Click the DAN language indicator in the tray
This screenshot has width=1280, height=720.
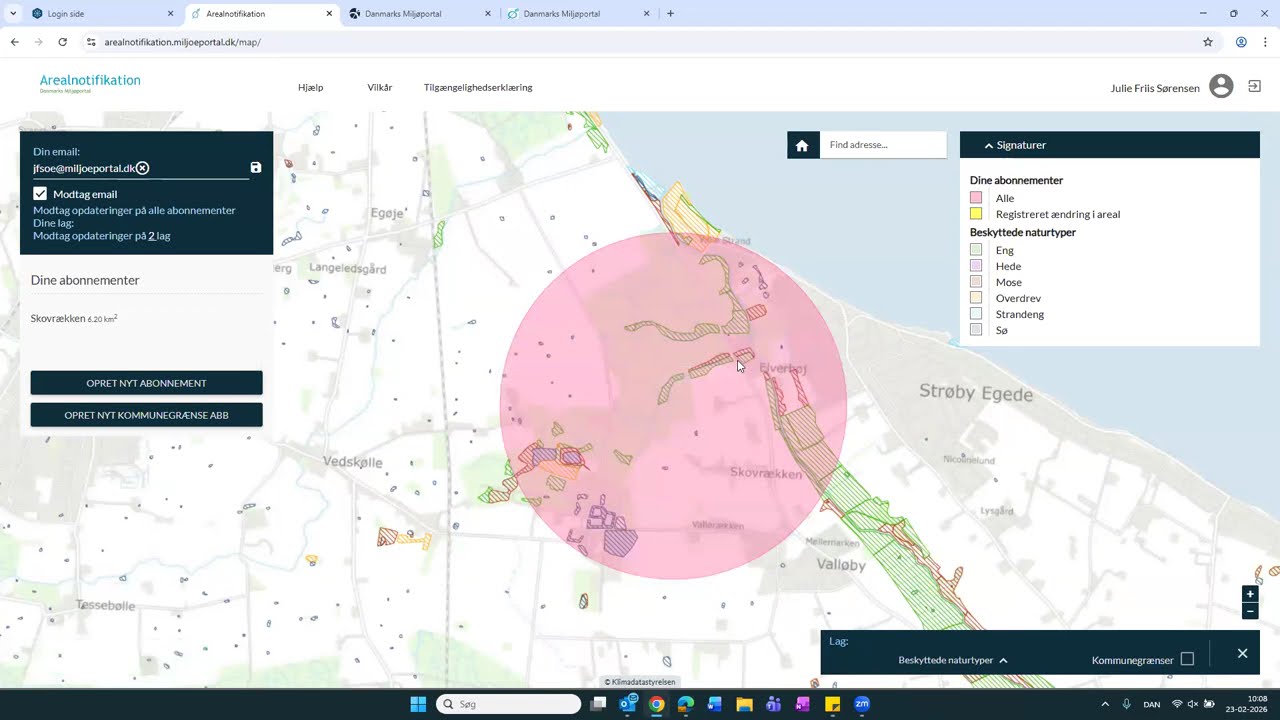(1152, 704)
